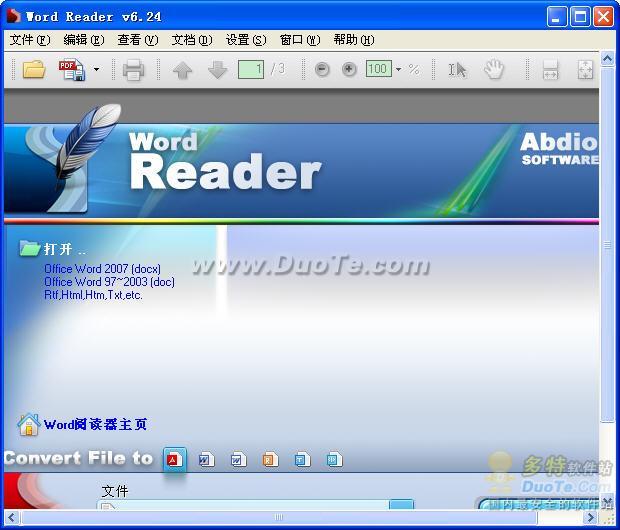Open the 设置(S) menu
Viewport: 620px width, 530px height.
point(246,40)
